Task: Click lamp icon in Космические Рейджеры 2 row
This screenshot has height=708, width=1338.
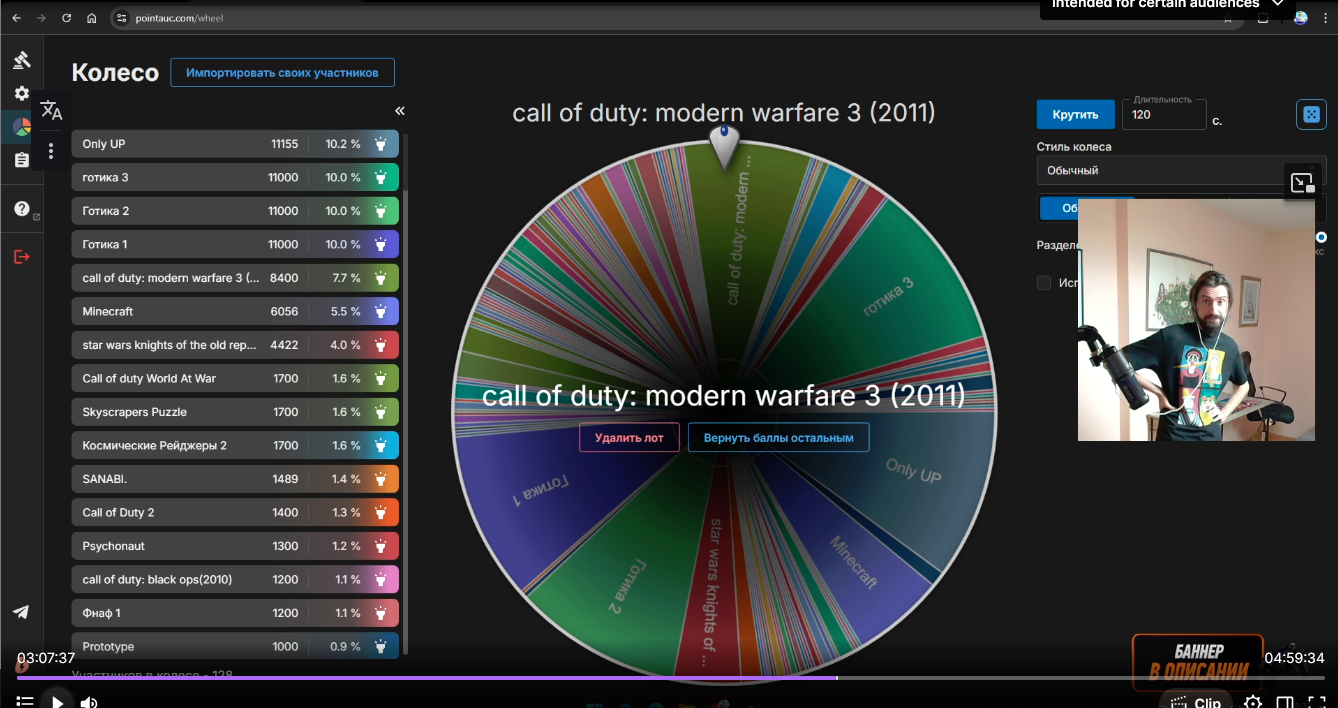Action: 381,446
